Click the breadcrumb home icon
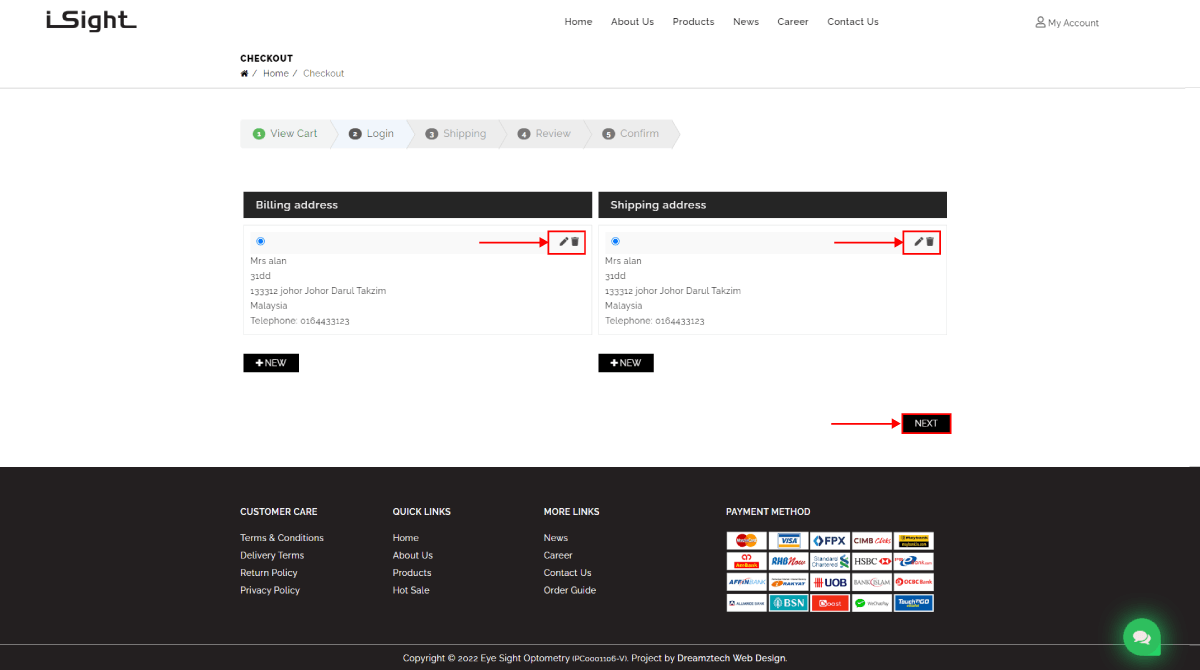The height and width of the screenshot is (670, 1200). pos(244,73)
